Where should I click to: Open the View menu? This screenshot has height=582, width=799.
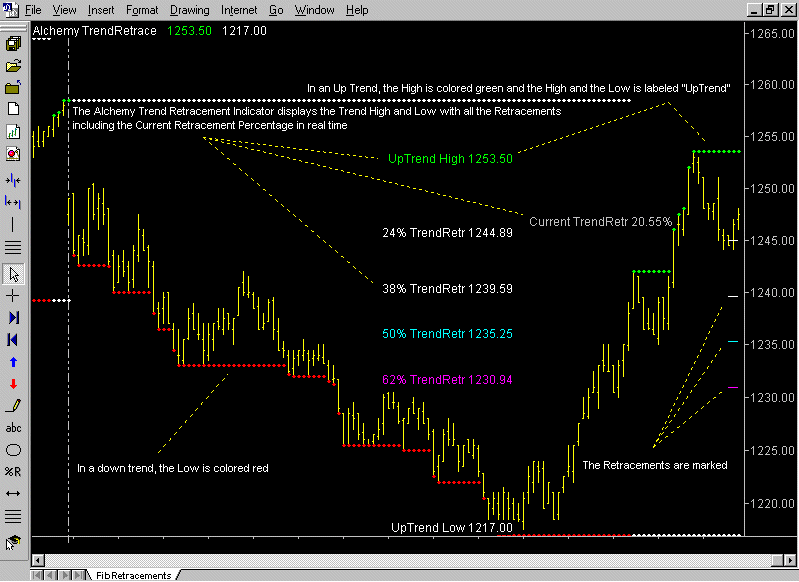pyautogui.click(x=64, y=10)
